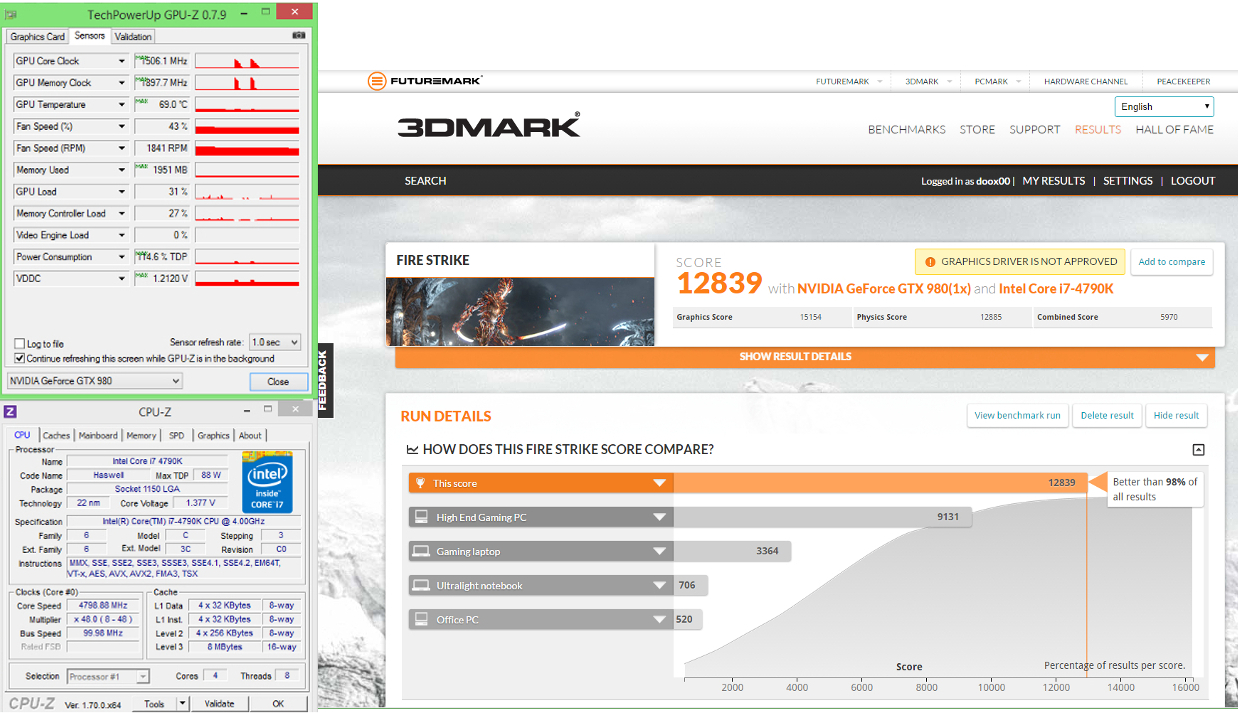Click Validate button in CPU-Z
The height and width of the screenshot is (713, 1238).
point(219,704)
